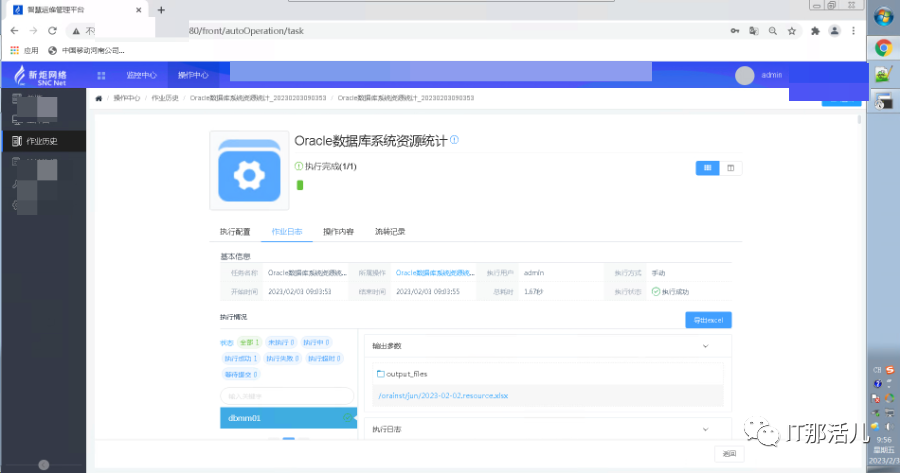This screenshot has height=473, width=900.
Task: Open the Chrome three-dot menu
Action: (x=854, y=31)
